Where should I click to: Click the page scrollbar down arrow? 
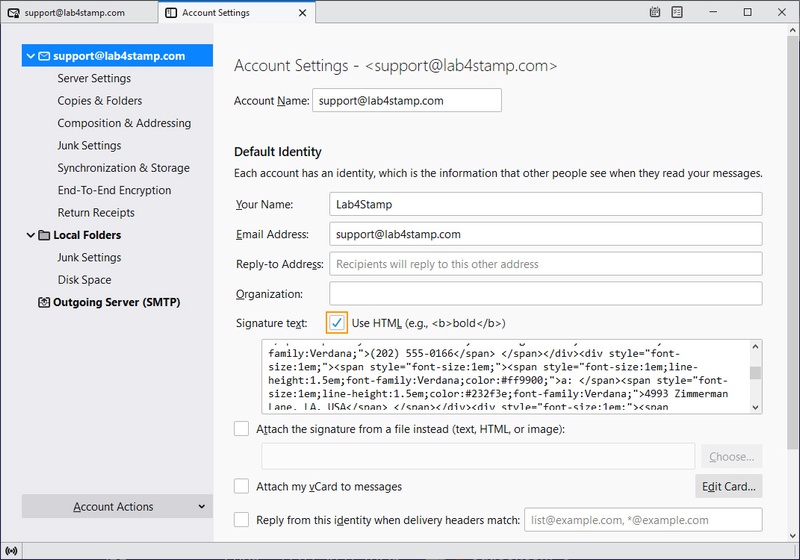[x=793, y=536]
